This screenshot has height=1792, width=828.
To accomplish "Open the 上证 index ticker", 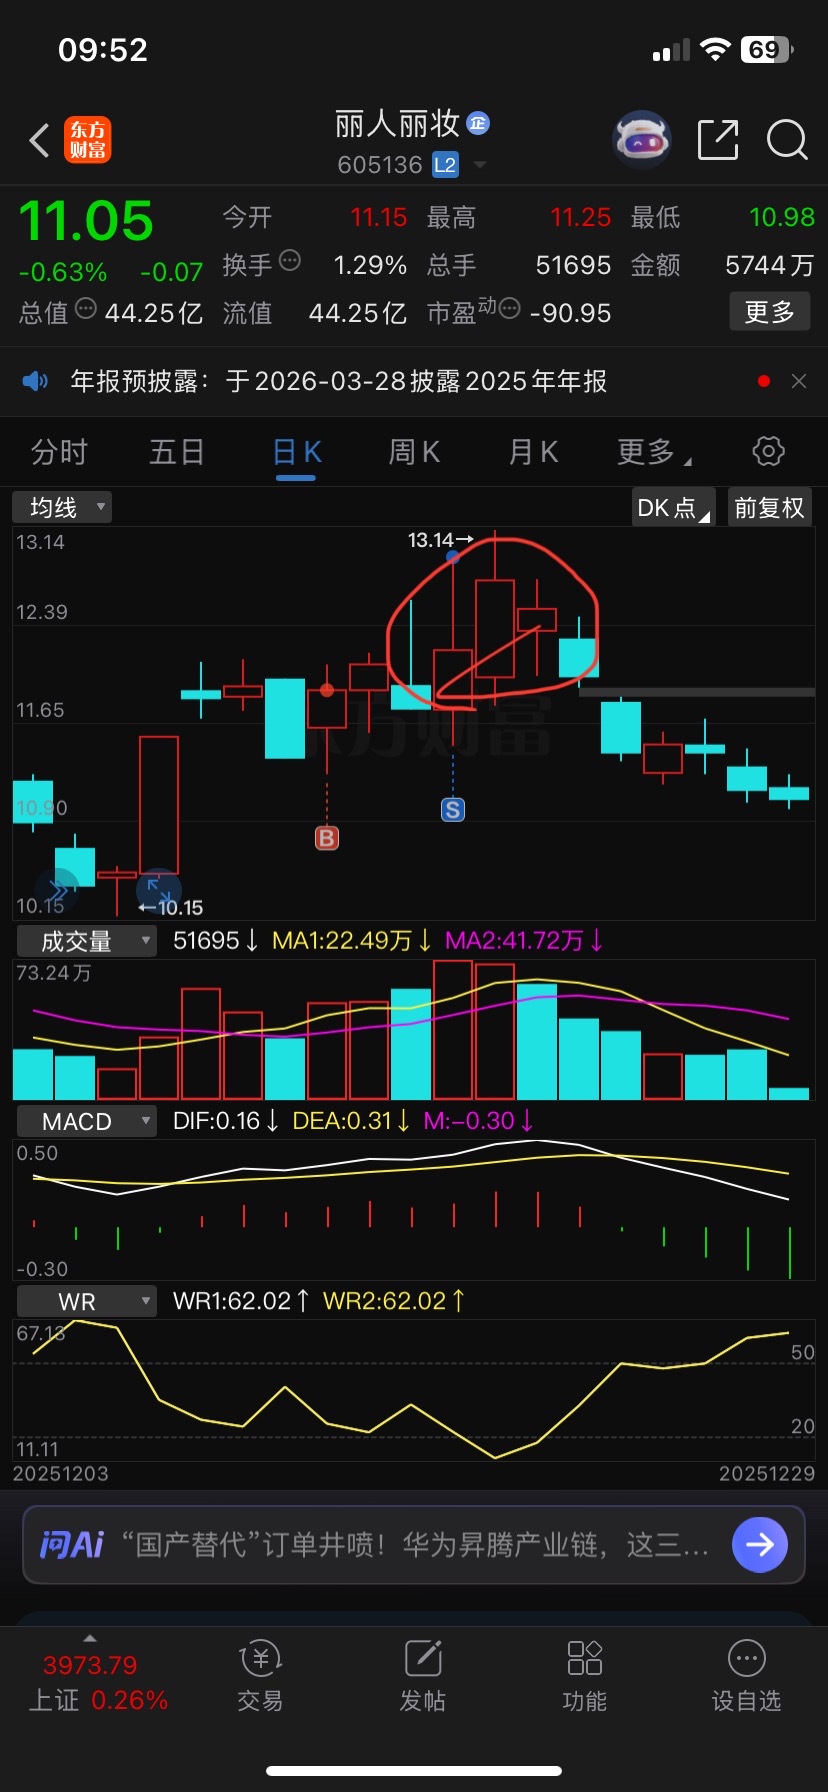I will pos(97,1683).
